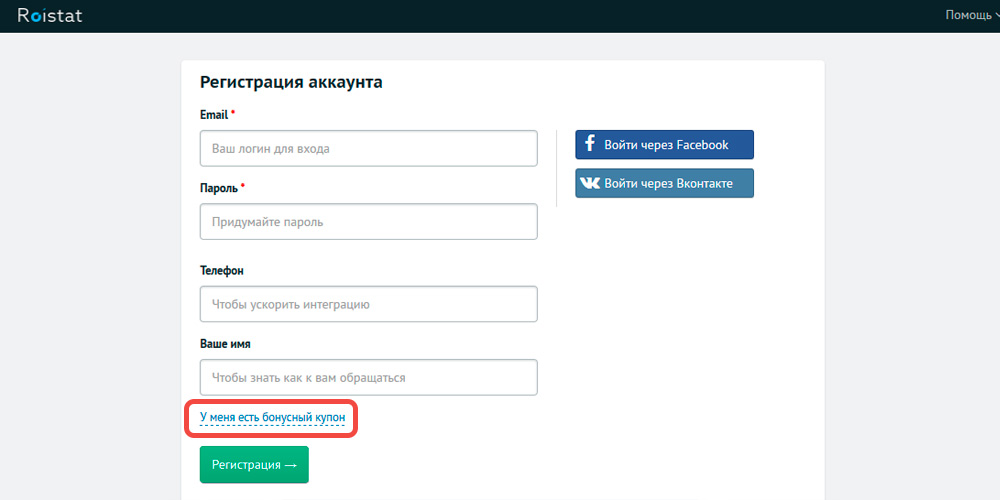Click the Пароль password field
Screen dimensions: 1000x500
click(369, 221)
